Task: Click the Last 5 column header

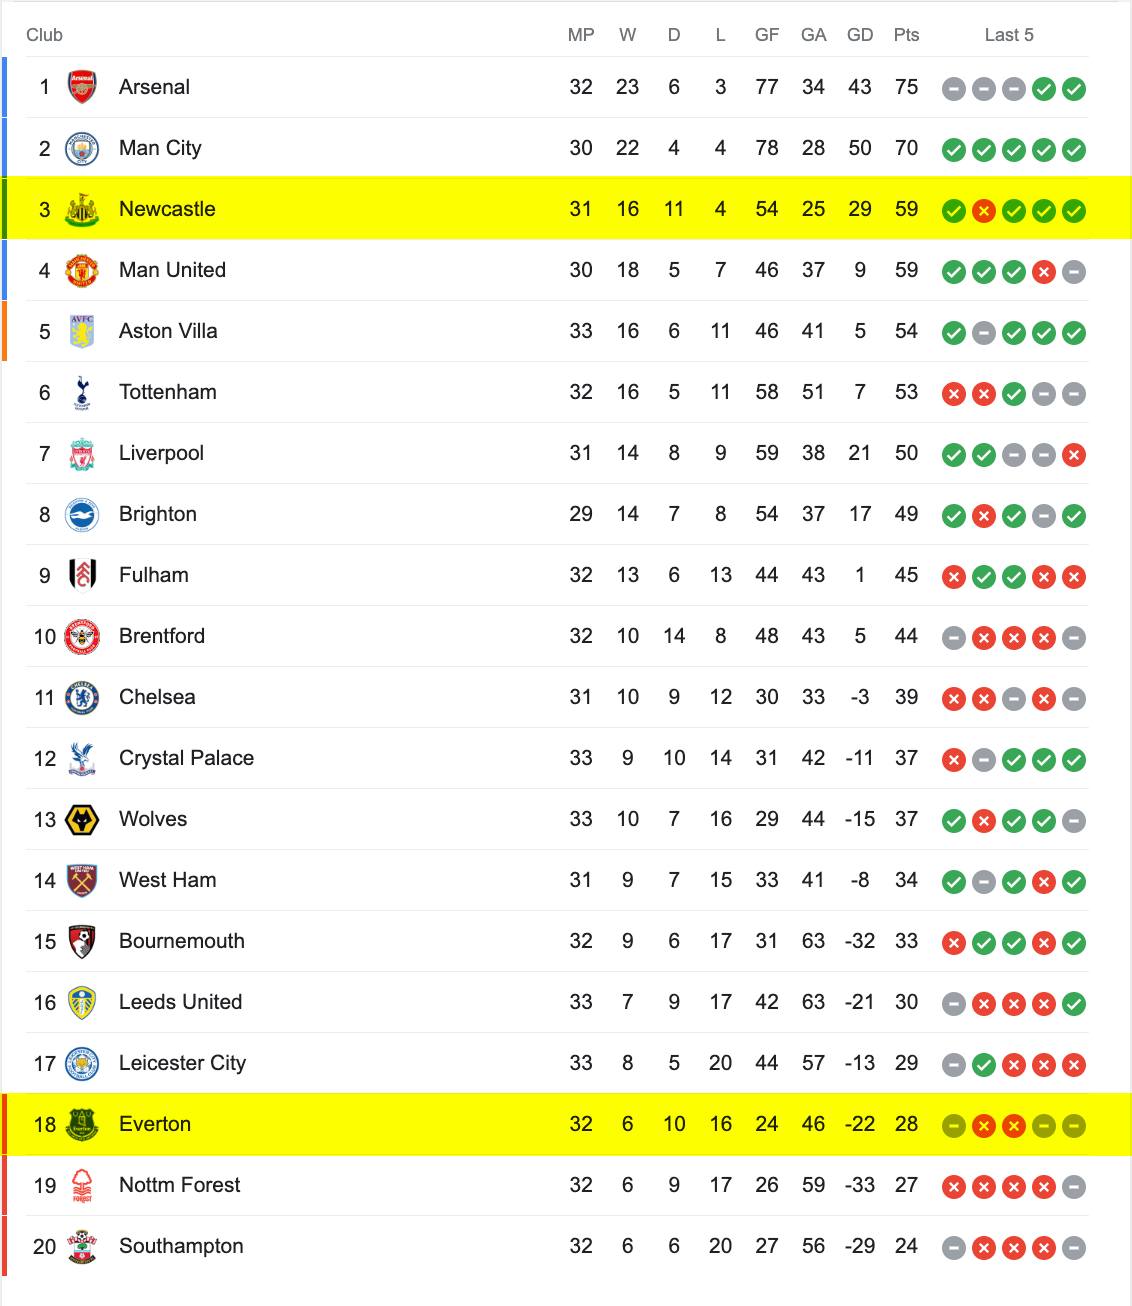Action: tap(1009, 35)
